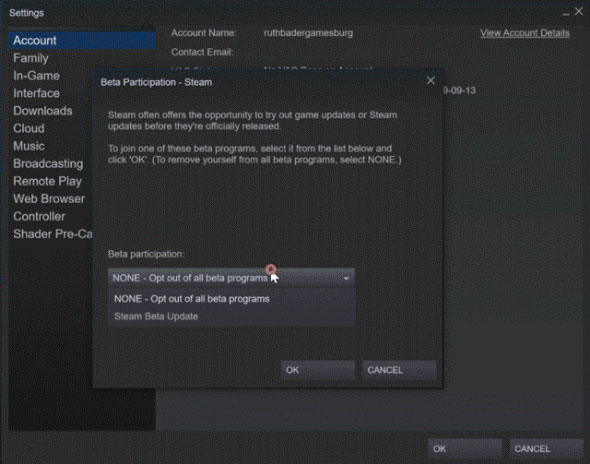590x464 pixels.
Task: Click the Beta participation: label
Action: point(146,254)
